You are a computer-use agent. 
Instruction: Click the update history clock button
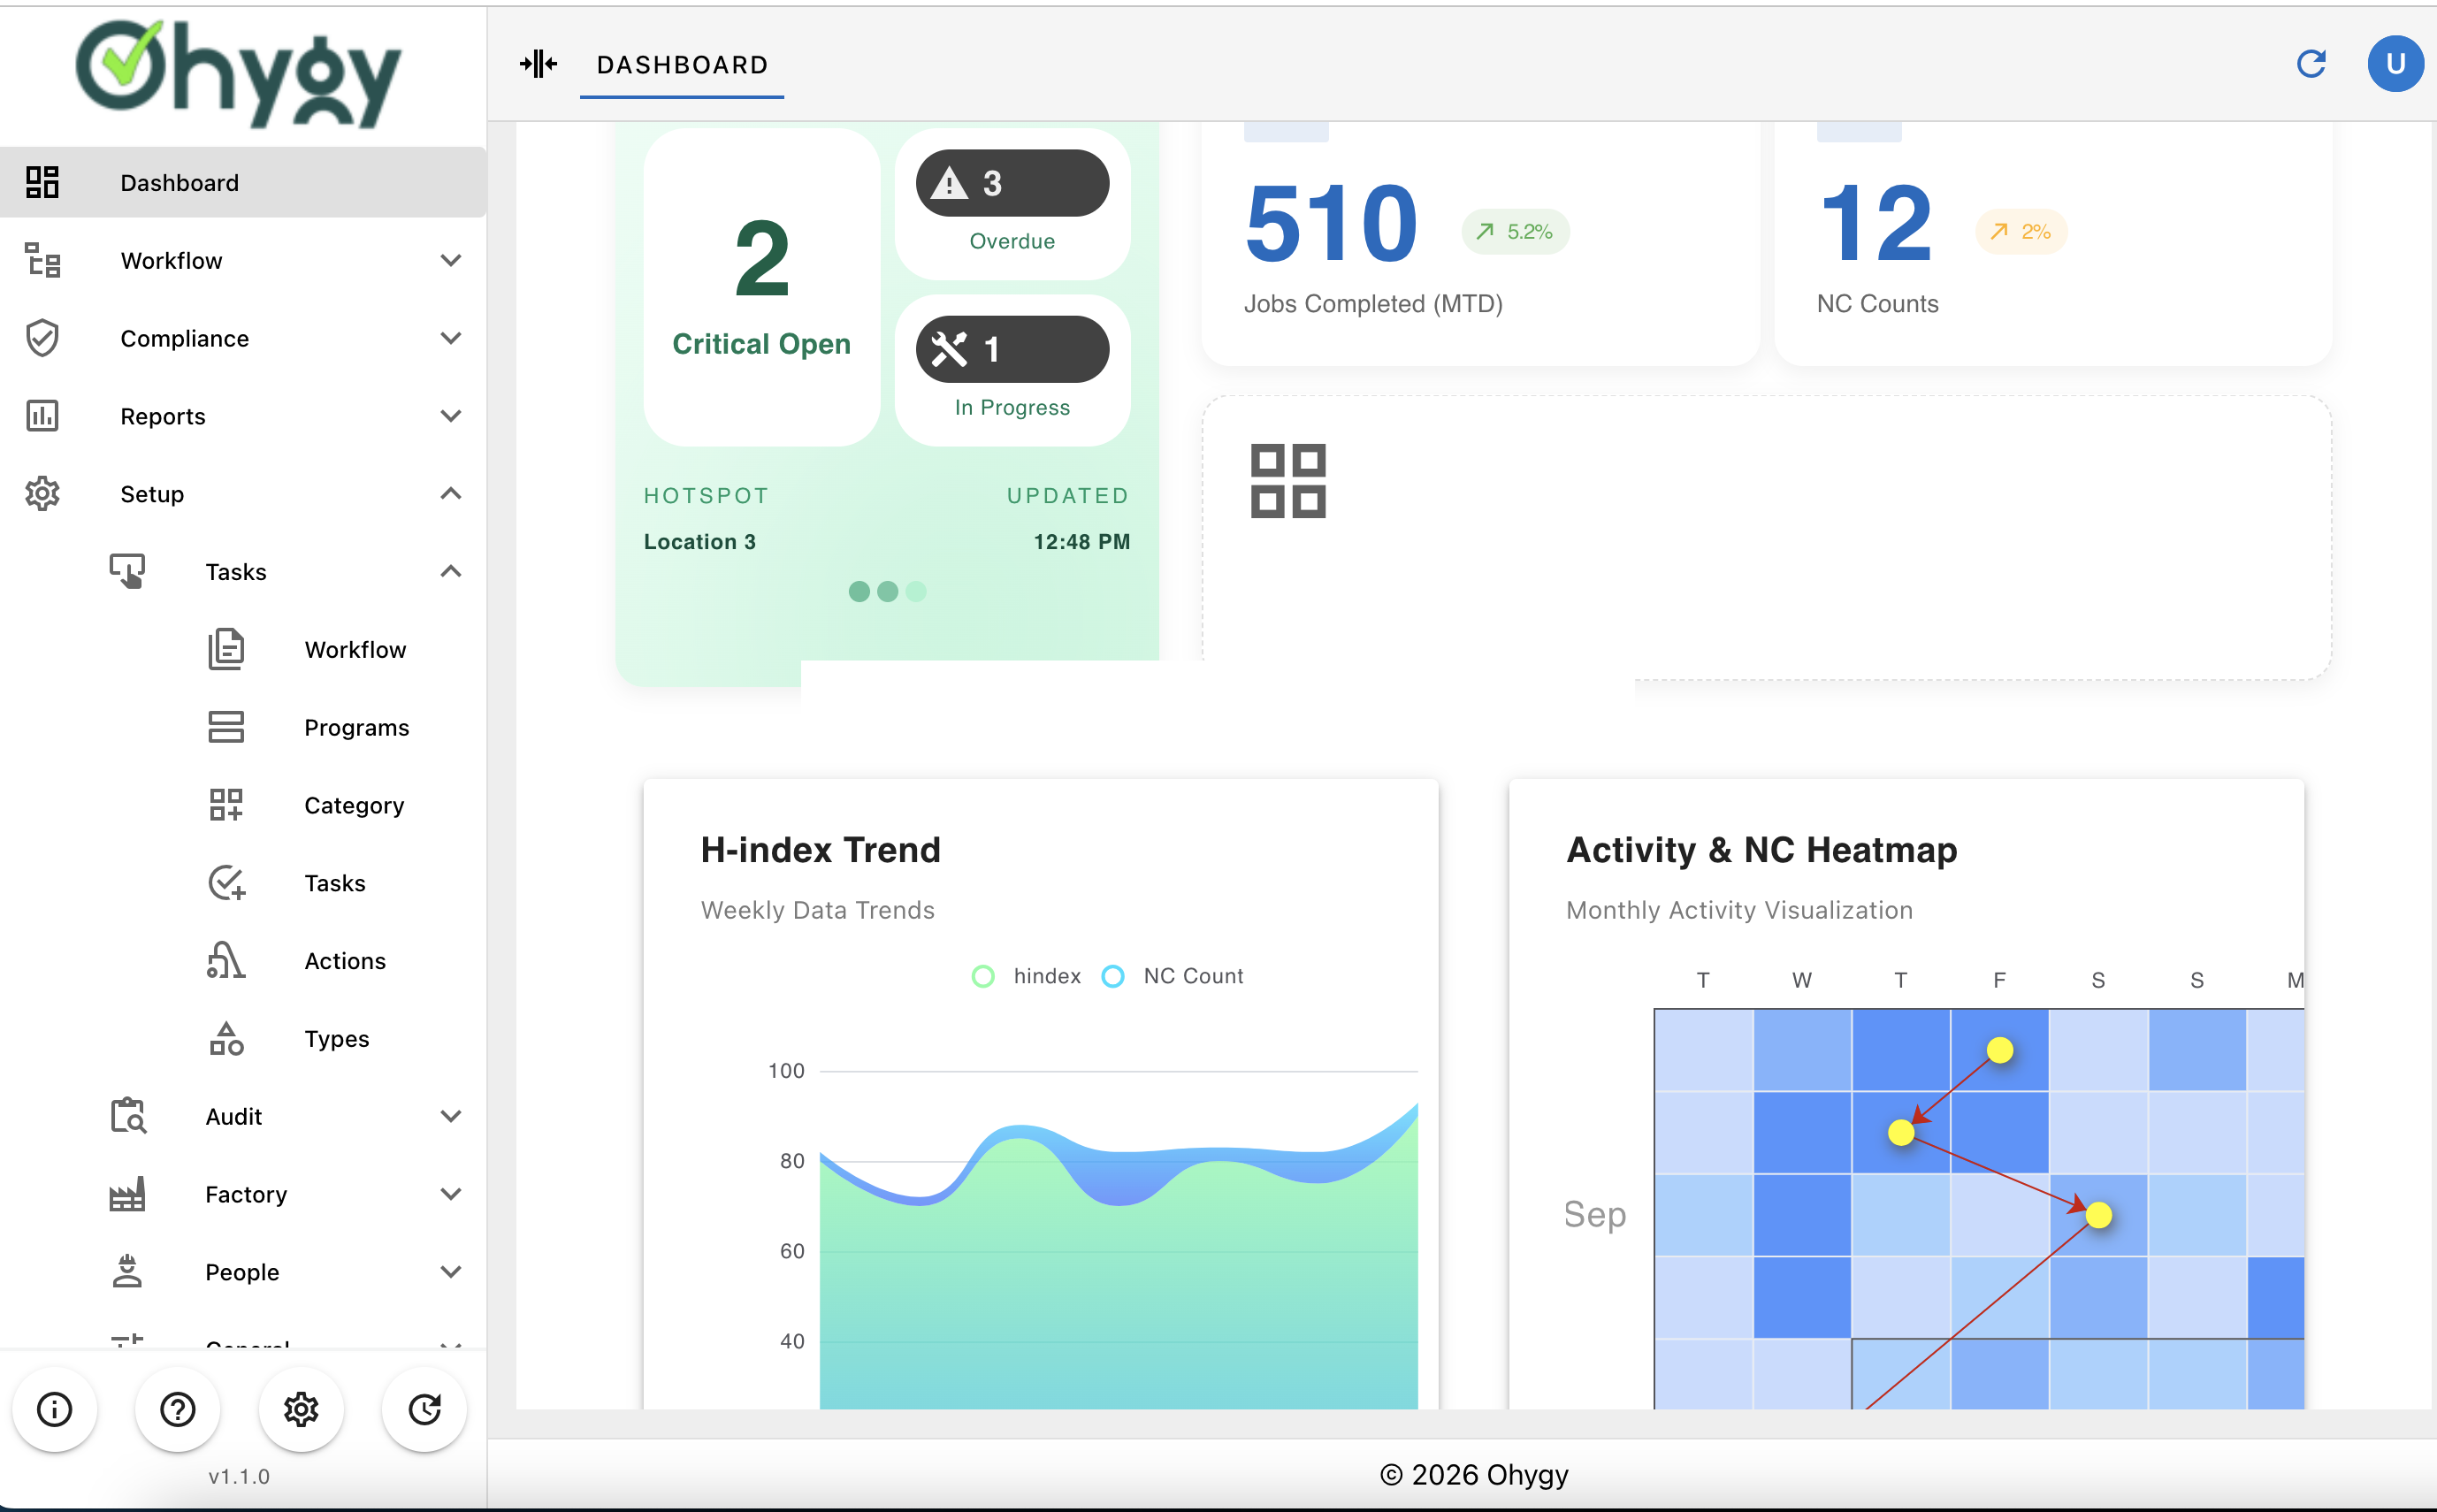425,1409
